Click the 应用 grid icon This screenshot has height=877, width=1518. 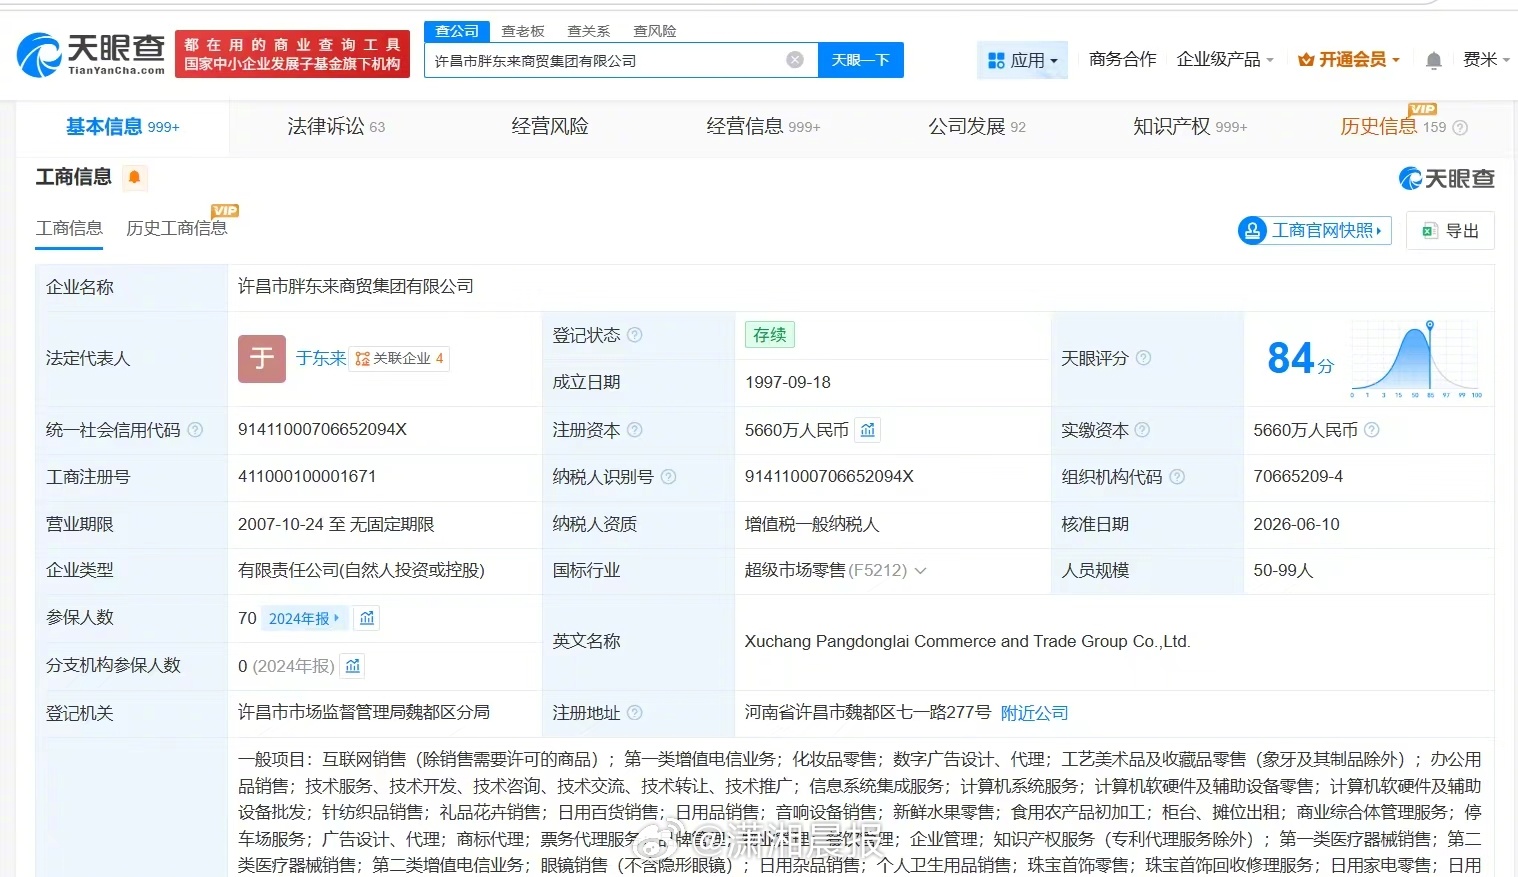point(996,61)
